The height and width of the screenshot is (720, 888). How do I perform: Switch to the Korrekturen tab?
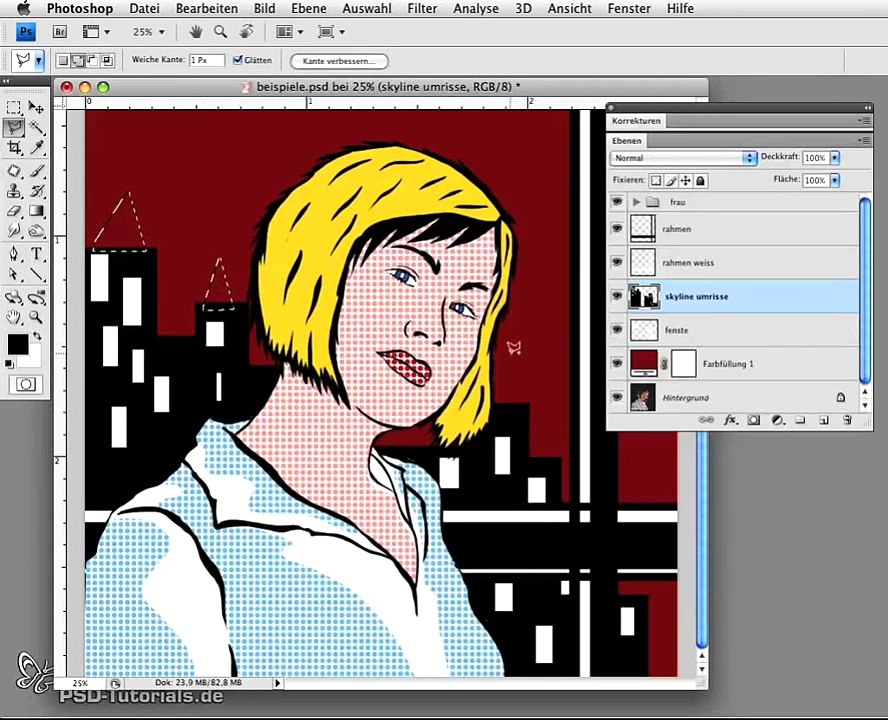[x=636, y=121]
